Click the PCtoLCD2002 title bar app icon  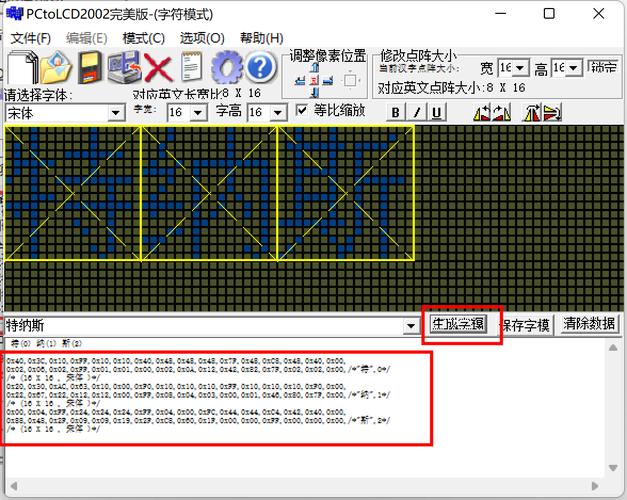pyautogui.click(x=15, y=14)
